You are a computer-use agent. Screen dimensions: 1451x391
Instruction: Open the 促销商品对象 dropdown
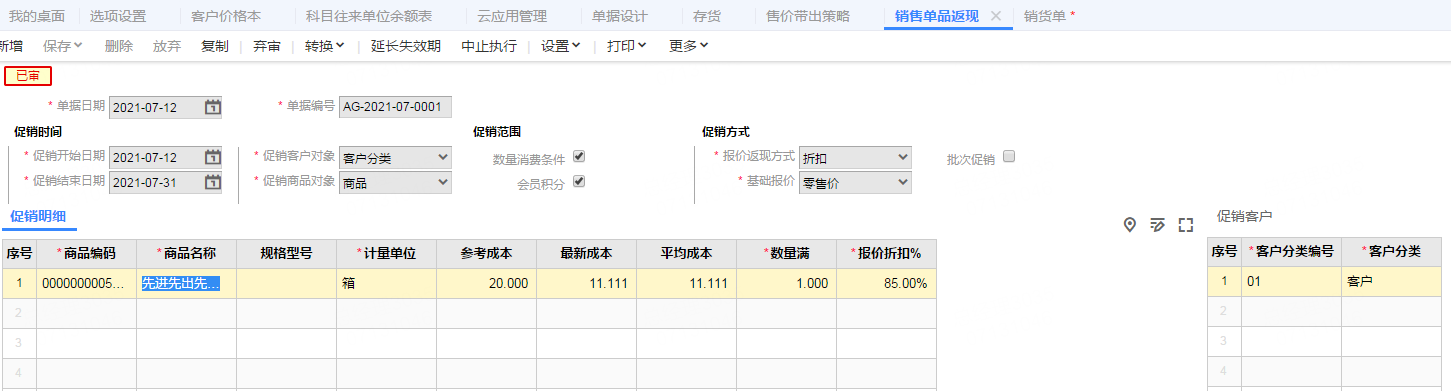[x=395, y=182]
